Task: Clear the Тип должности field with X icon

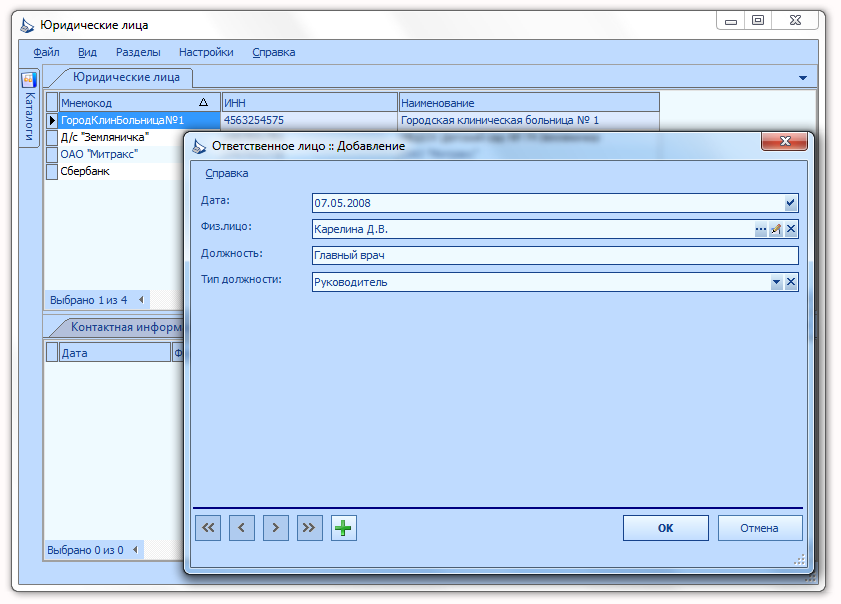Action: [791, 282]
